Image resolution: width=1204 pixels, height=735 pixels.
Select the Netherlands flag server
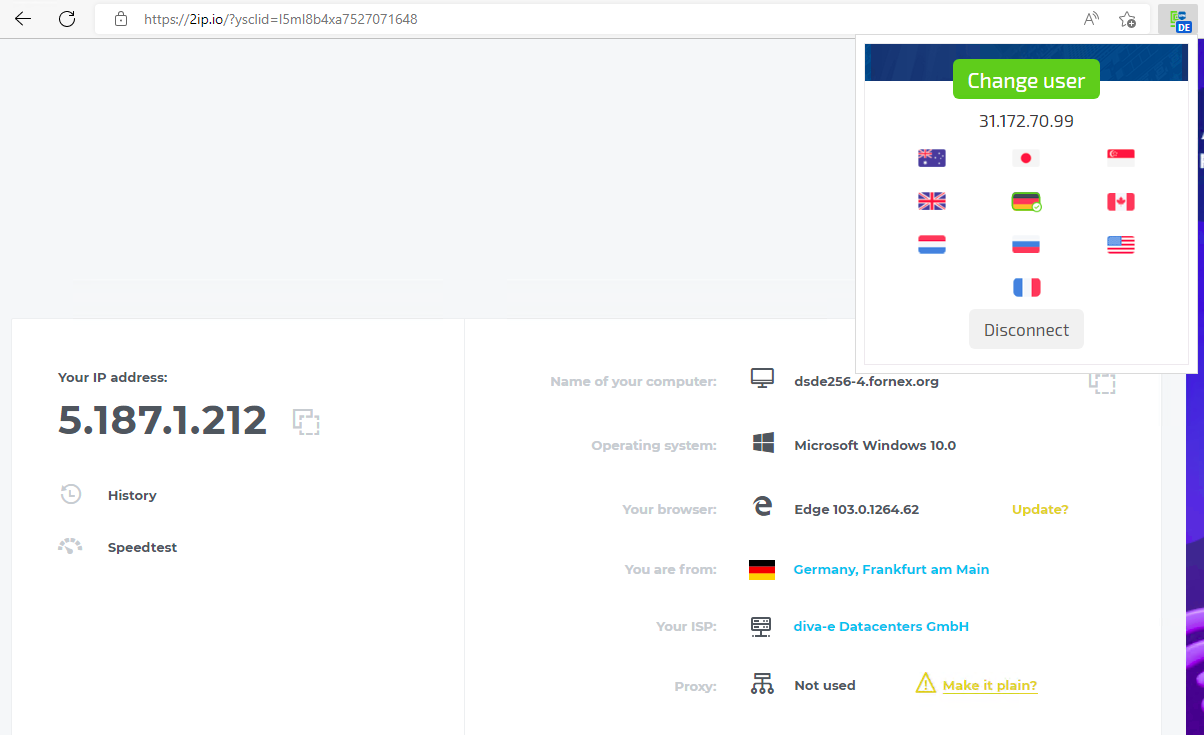[931, 244]
